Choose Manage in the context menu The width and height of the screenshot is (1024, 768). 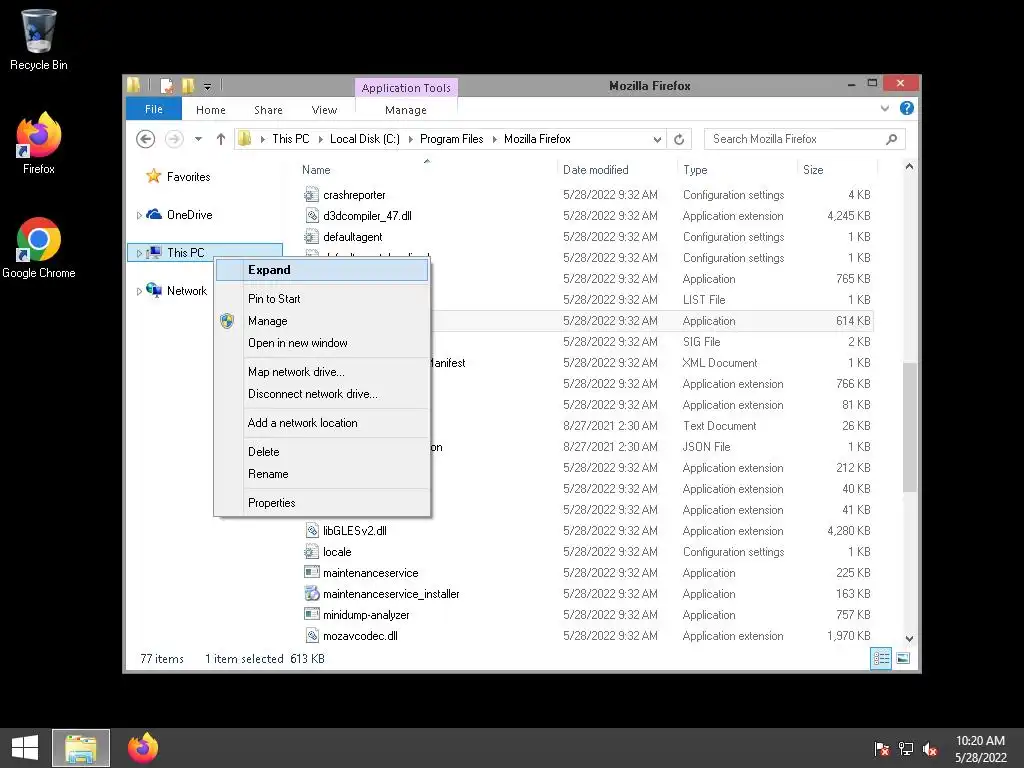coord(322,321)
